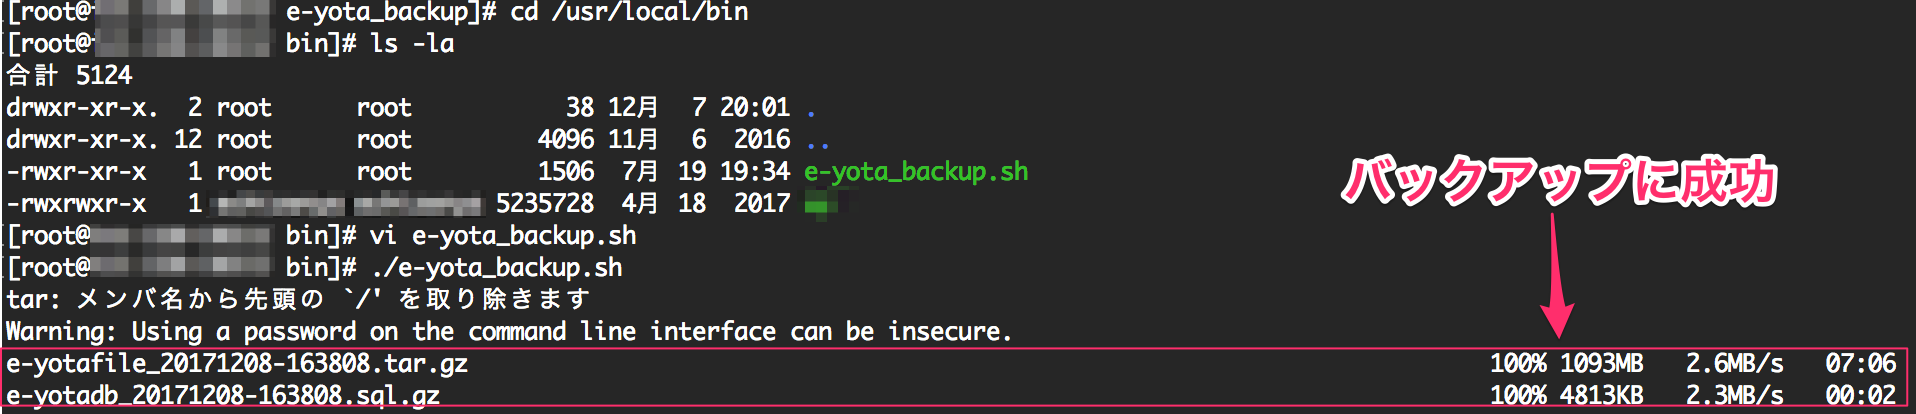Click the './e-yota_backup.sh' execution command

[496, 268]
